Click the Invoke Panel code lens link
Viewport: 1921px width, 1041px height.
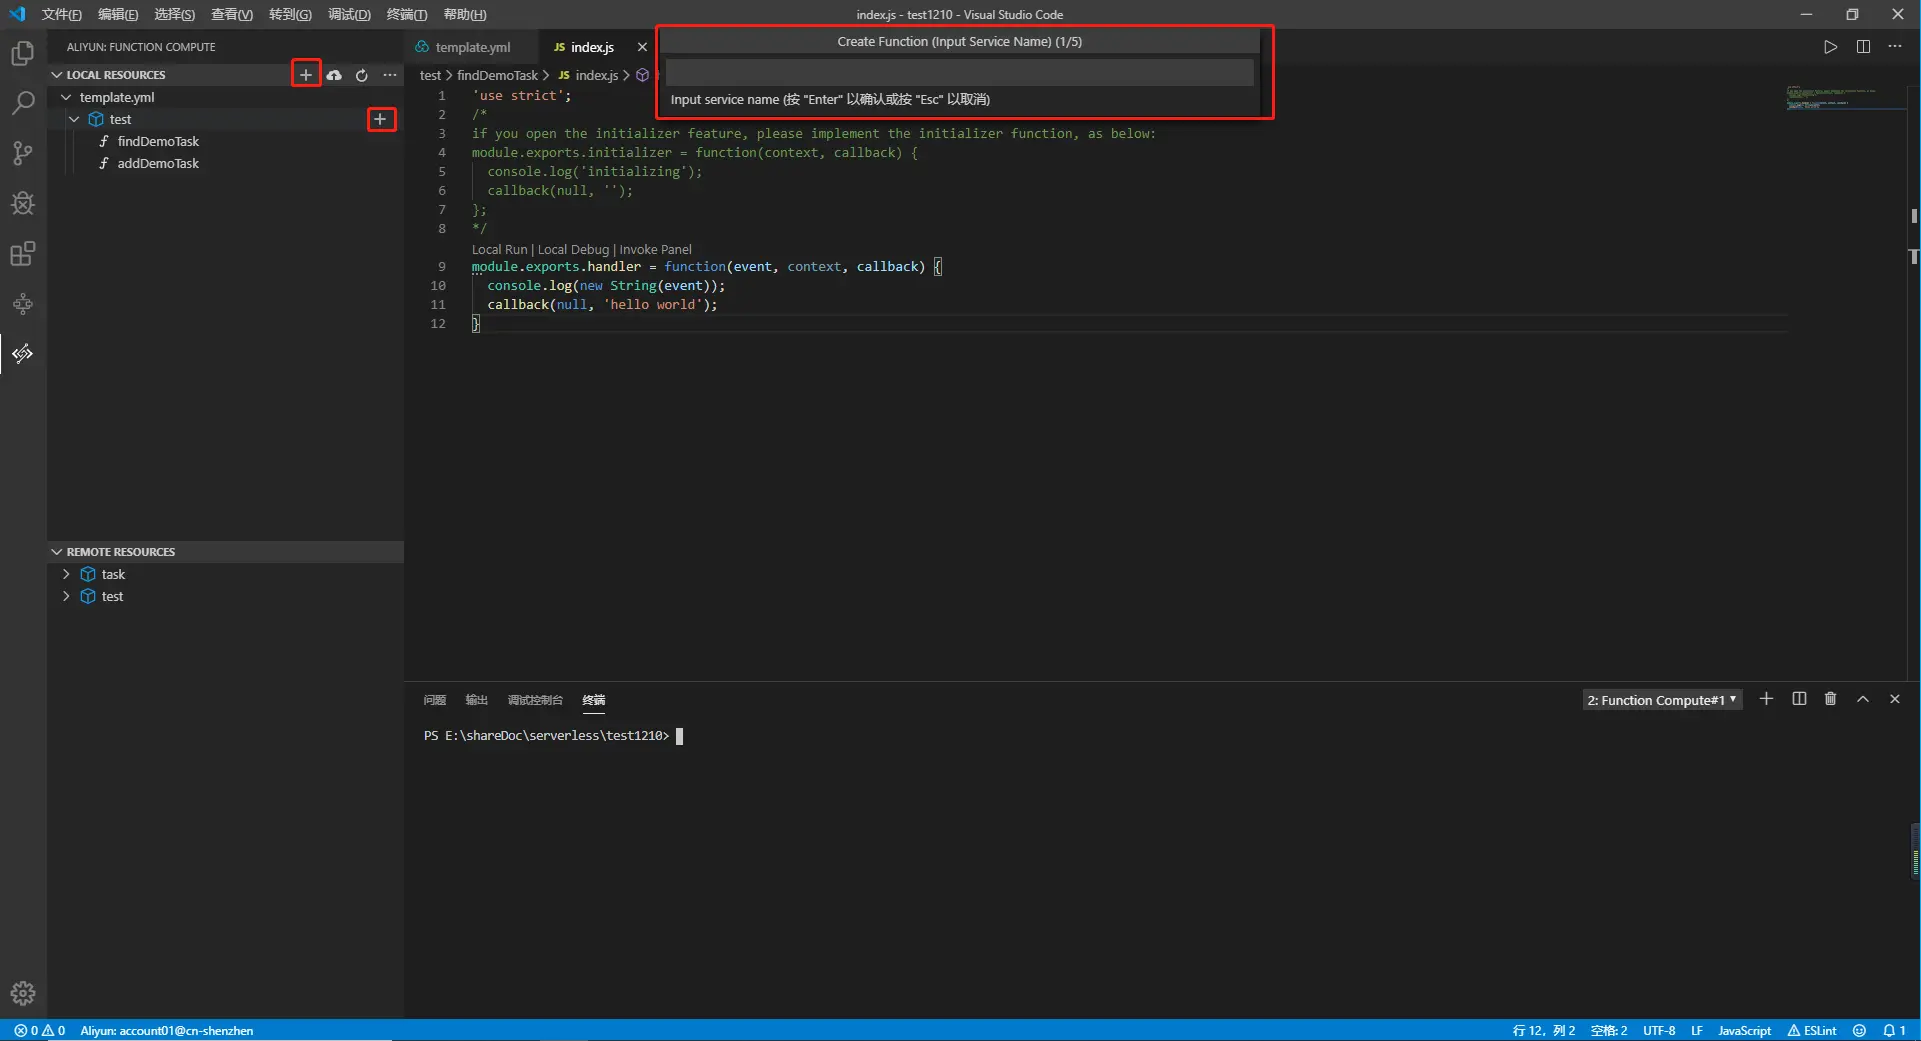(x=655, y=249)
